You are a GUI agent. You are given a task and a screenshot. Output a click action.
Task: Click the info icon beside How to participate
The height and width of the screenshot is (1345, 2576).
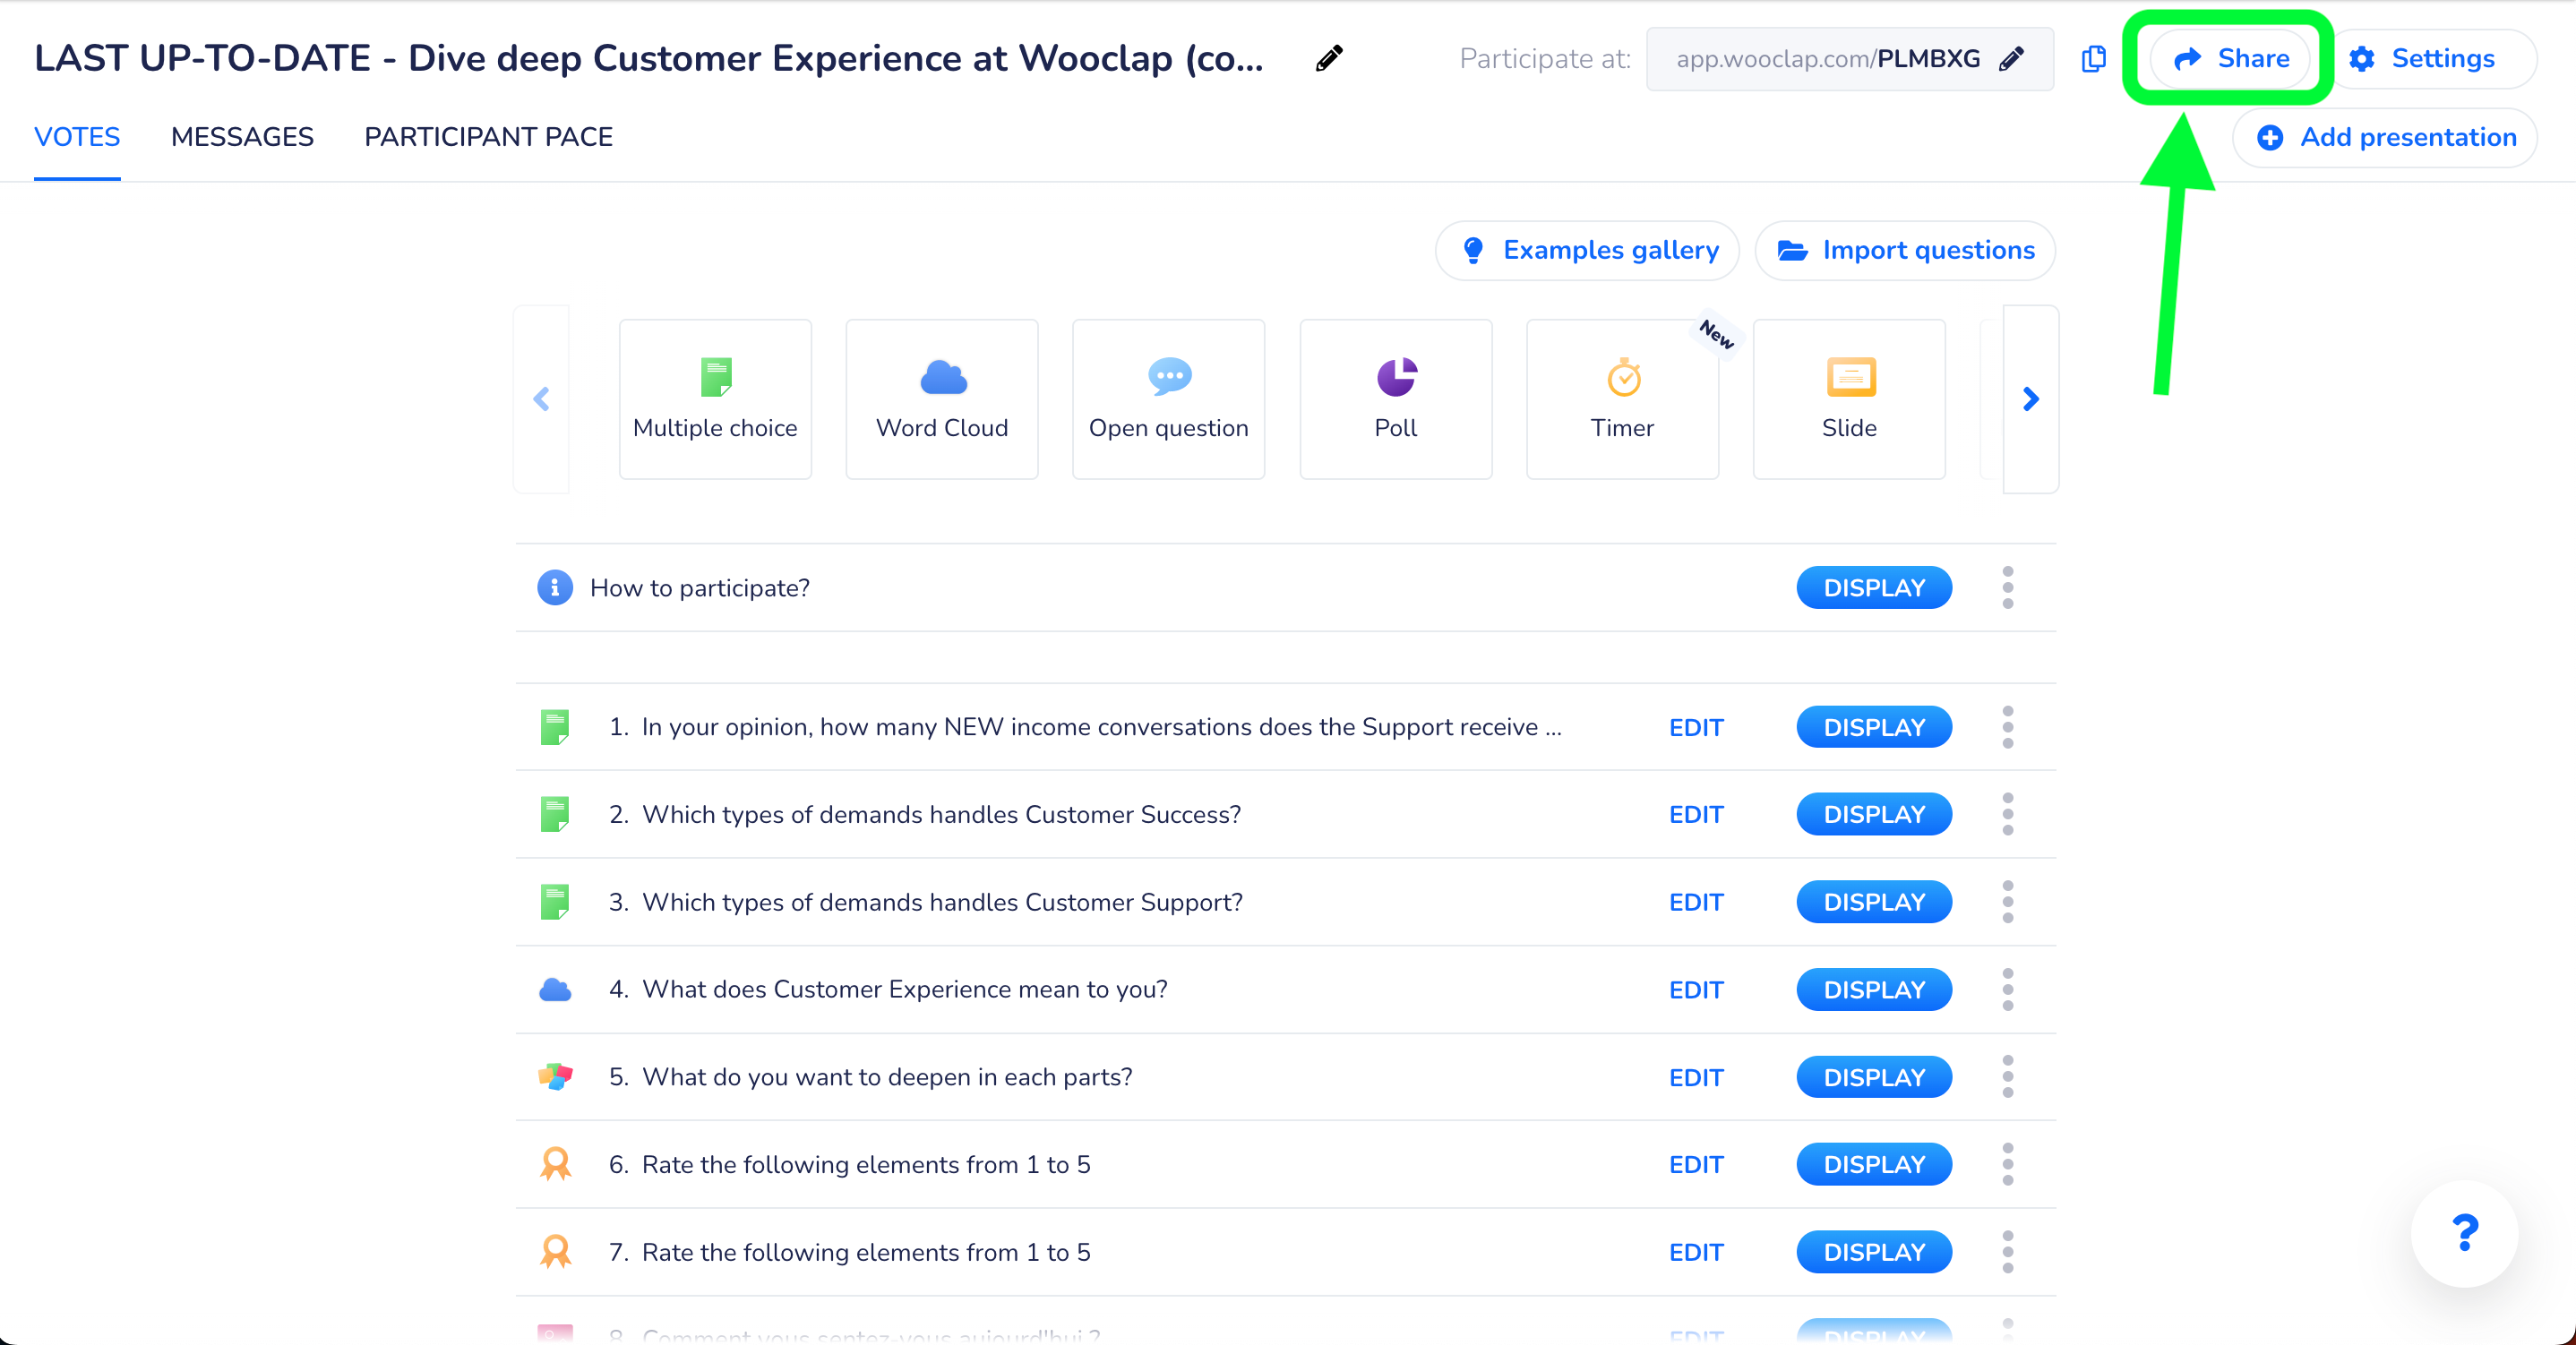point(554,588)
